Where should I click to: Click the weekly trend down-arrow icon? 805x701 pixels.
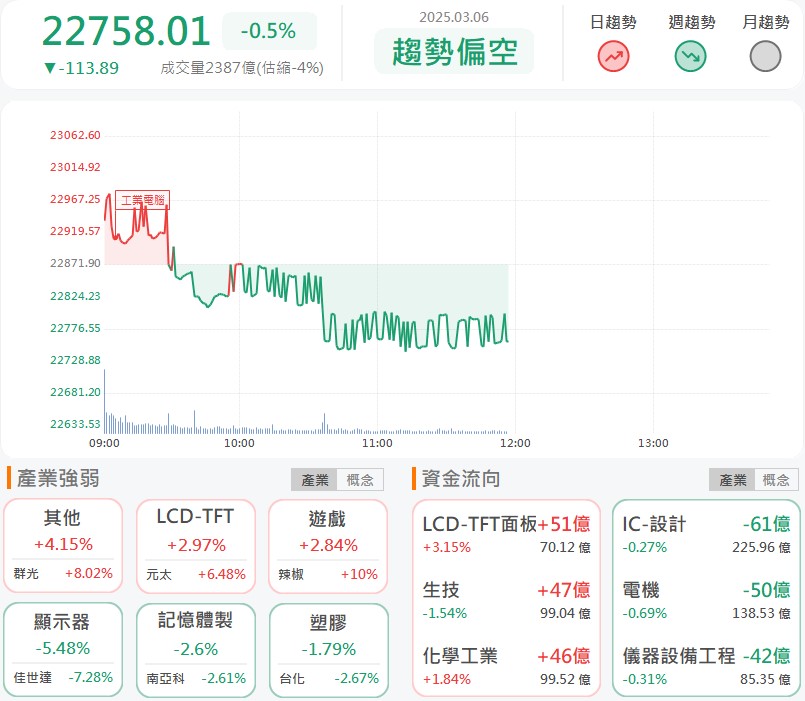[691, 56]
